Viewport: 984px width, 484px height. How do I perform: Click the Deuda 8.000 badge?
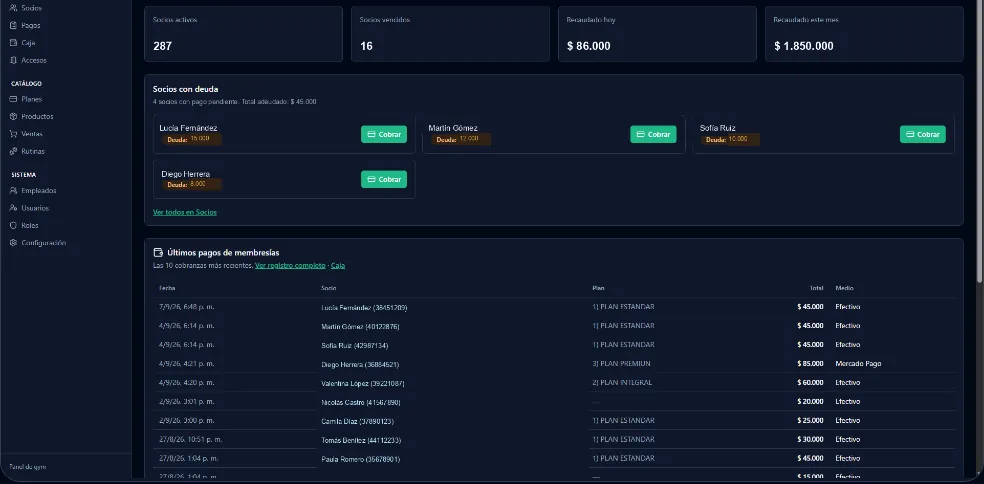click(191, 185)
